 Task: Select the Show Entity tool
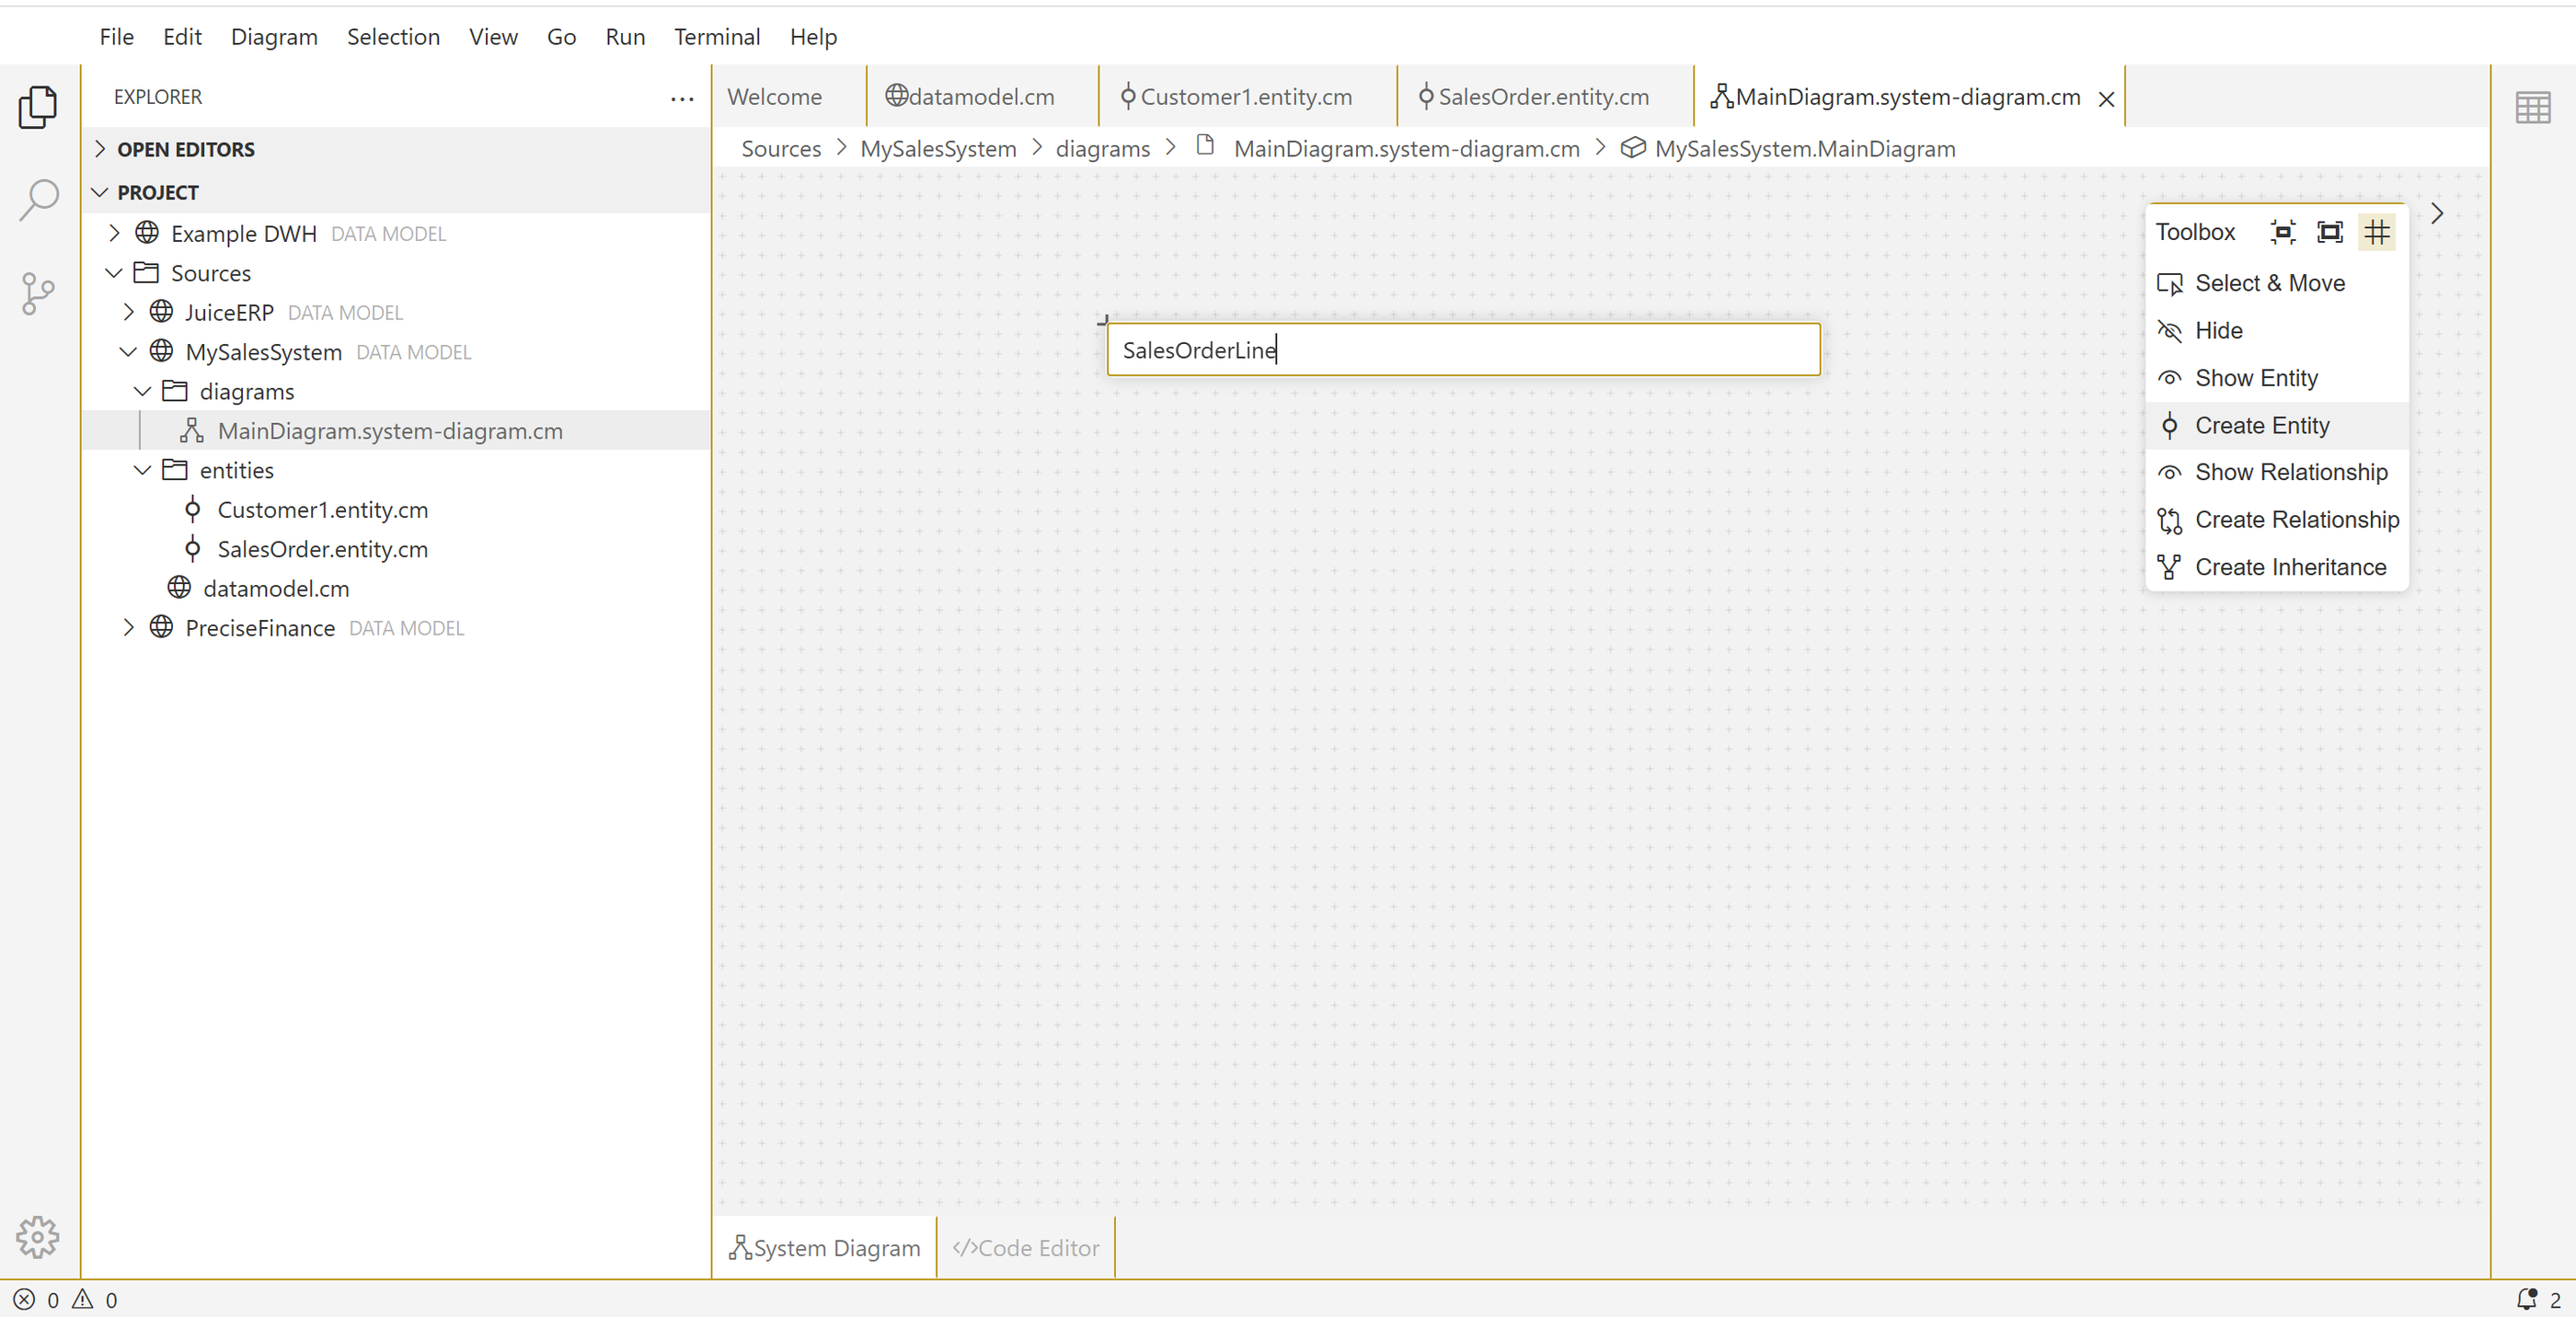(x=2255, y=378)
